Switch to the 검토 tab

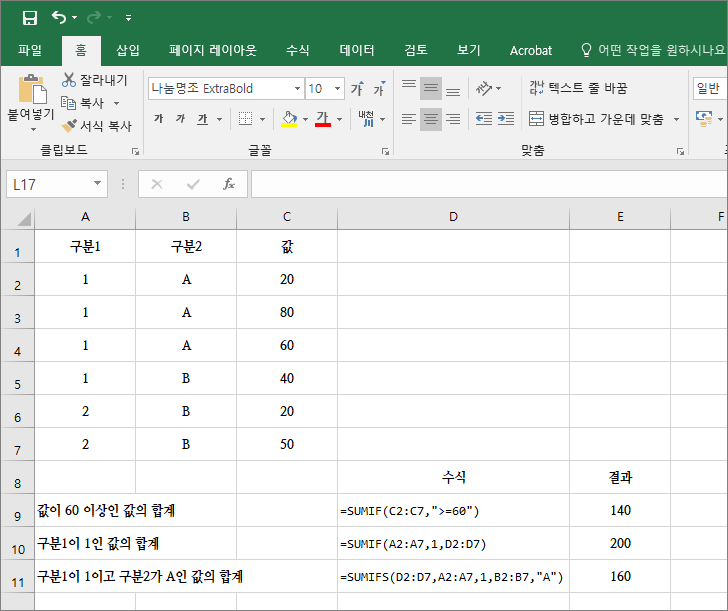[416, 50]
